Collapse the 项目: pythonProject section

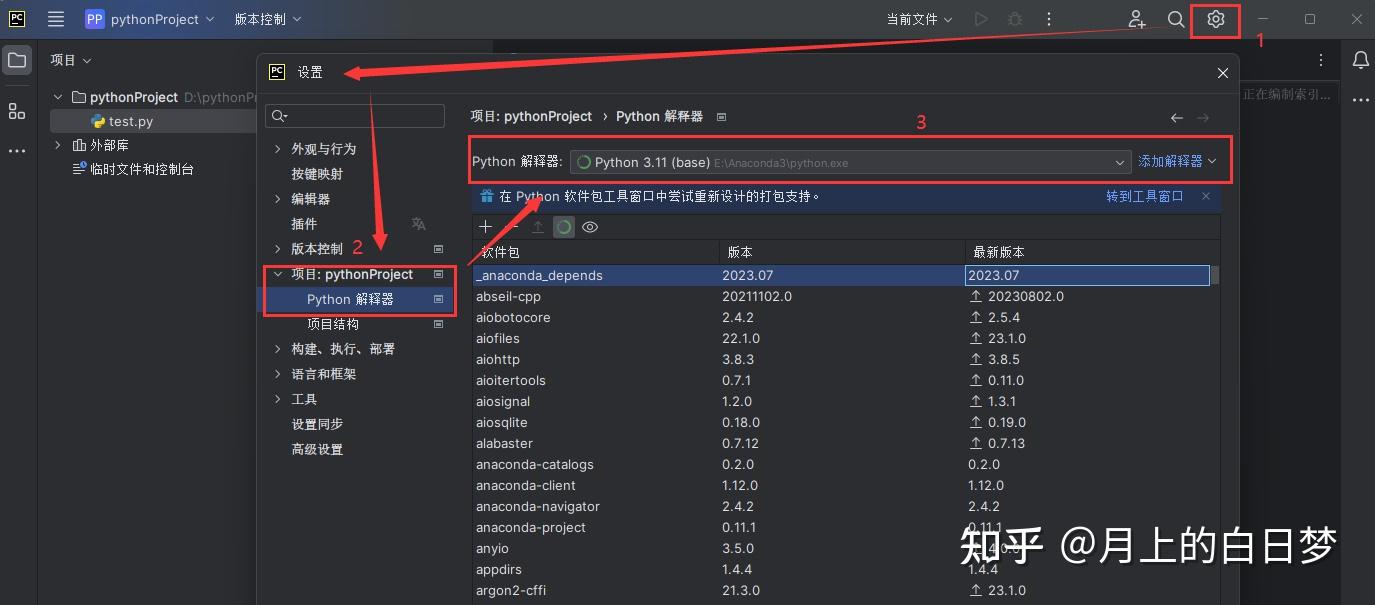tap(278, 273)
